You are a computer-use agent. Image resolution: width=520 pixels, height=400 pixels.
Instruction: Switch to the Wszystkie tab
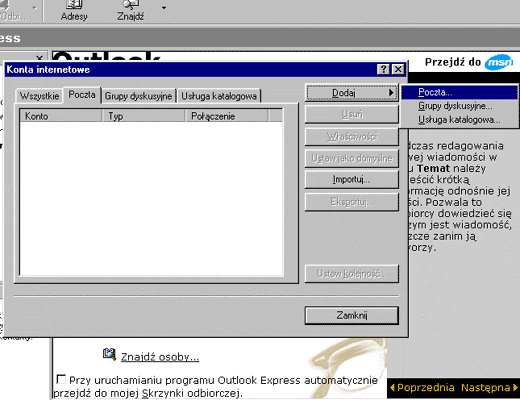(39, 96)
